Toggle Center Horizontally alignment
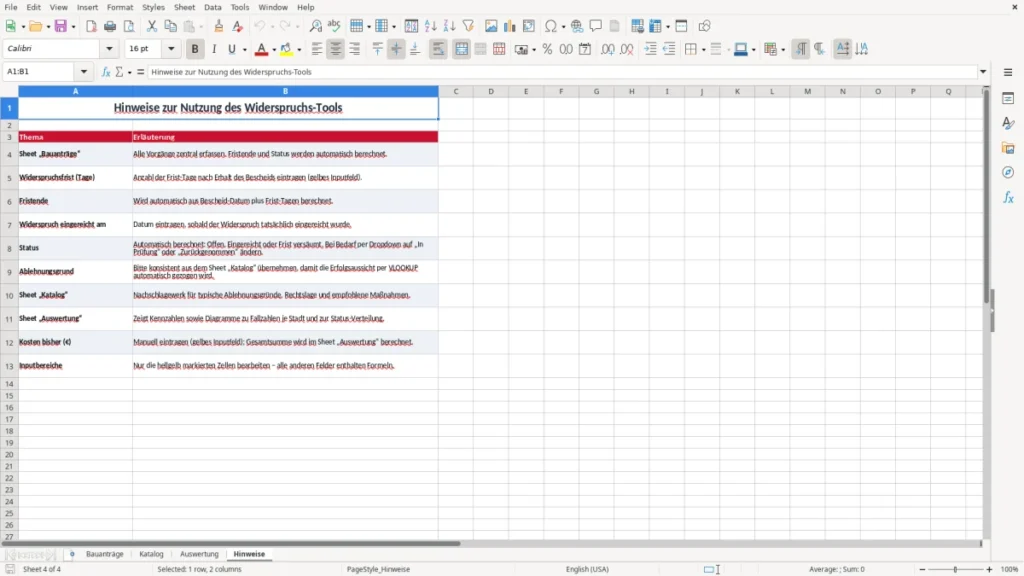1024x576 pixels. point(336,49)
